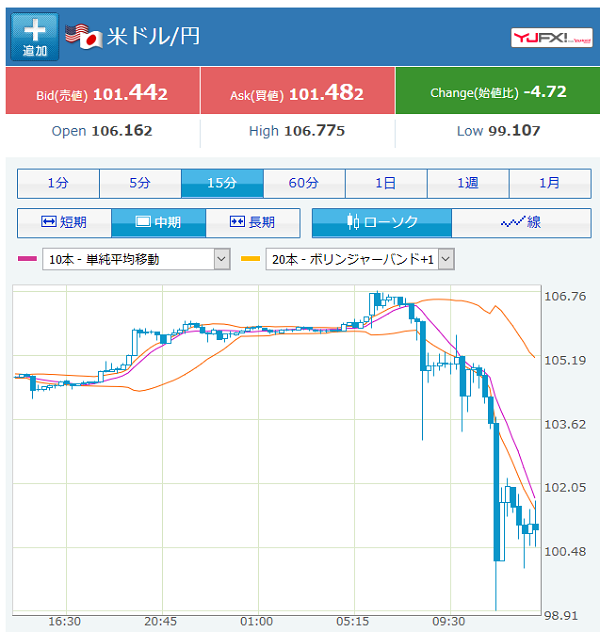Image resolution: width=600 pixels, height=632 pixels.
Task: Choose the 1分 timeframe
Action: 58,183
